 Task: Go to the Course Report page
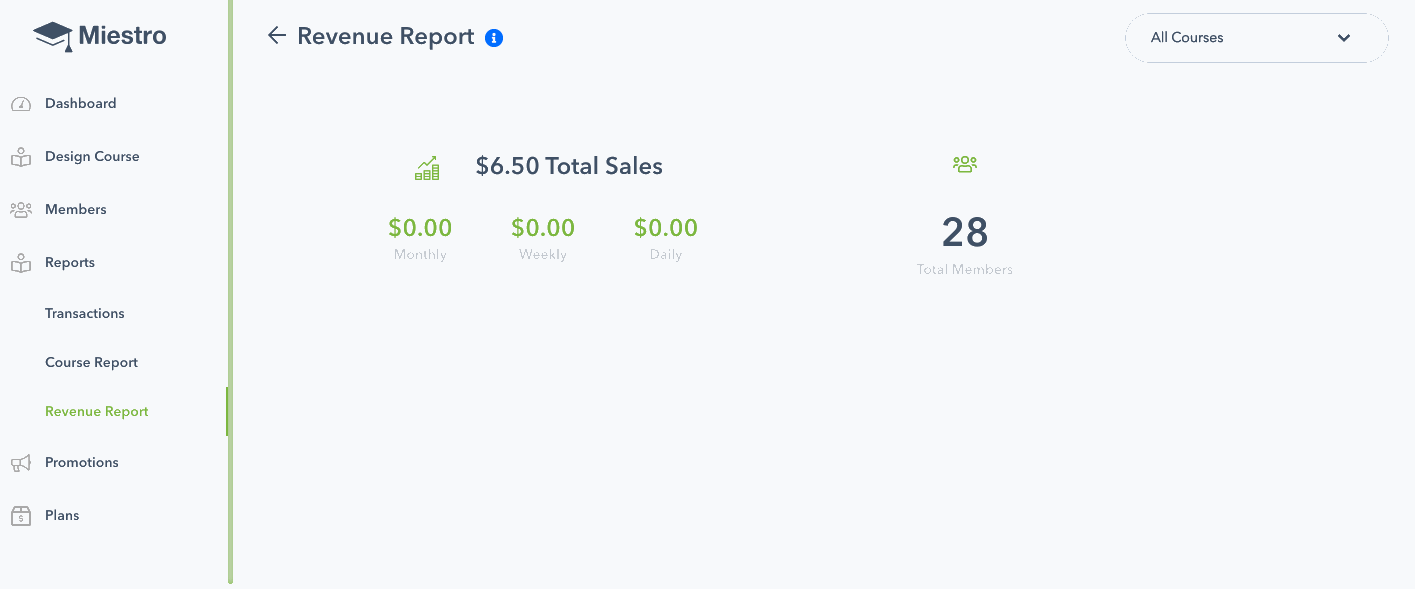coord(92,363)
